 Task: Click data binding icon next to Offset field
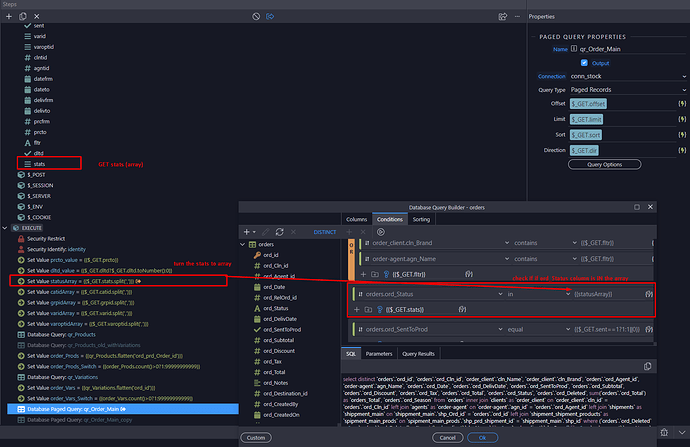pyautogui.click(x=682, y=104)
